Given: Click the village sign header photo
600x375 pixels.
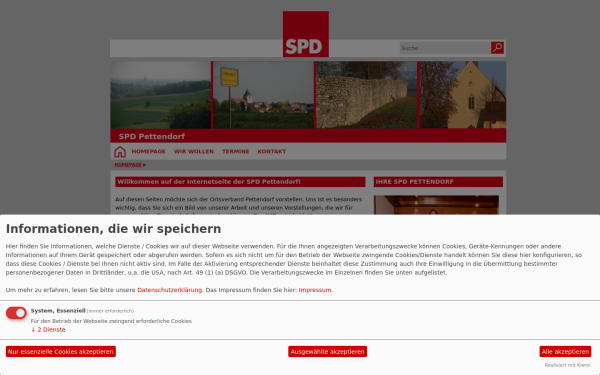Looking at the screenshot, I should pos(263,95).
